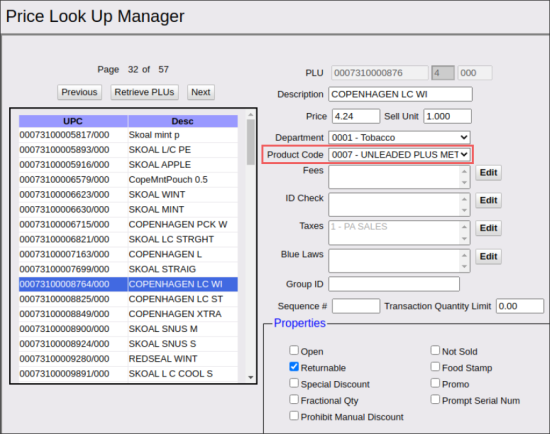Go to Next page of PLUs
This screenshot has width=550, height=434.
pyautogui.click(x=201, y=92)
